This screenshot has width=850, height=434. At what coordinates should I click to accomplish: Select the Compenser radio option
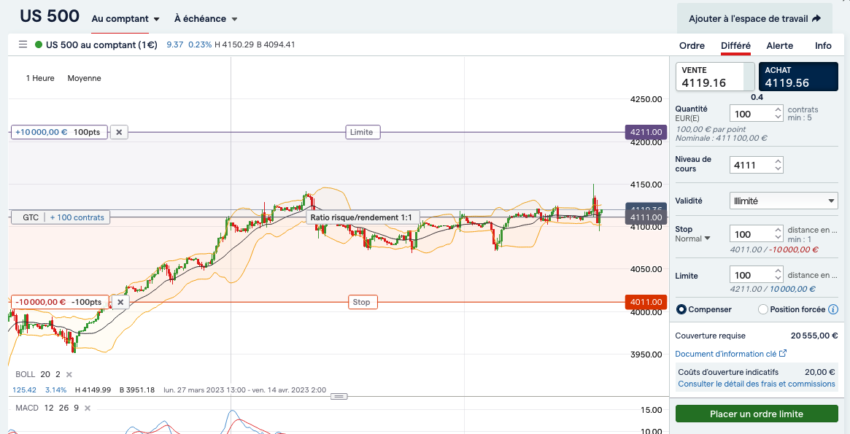coord(683,310)
